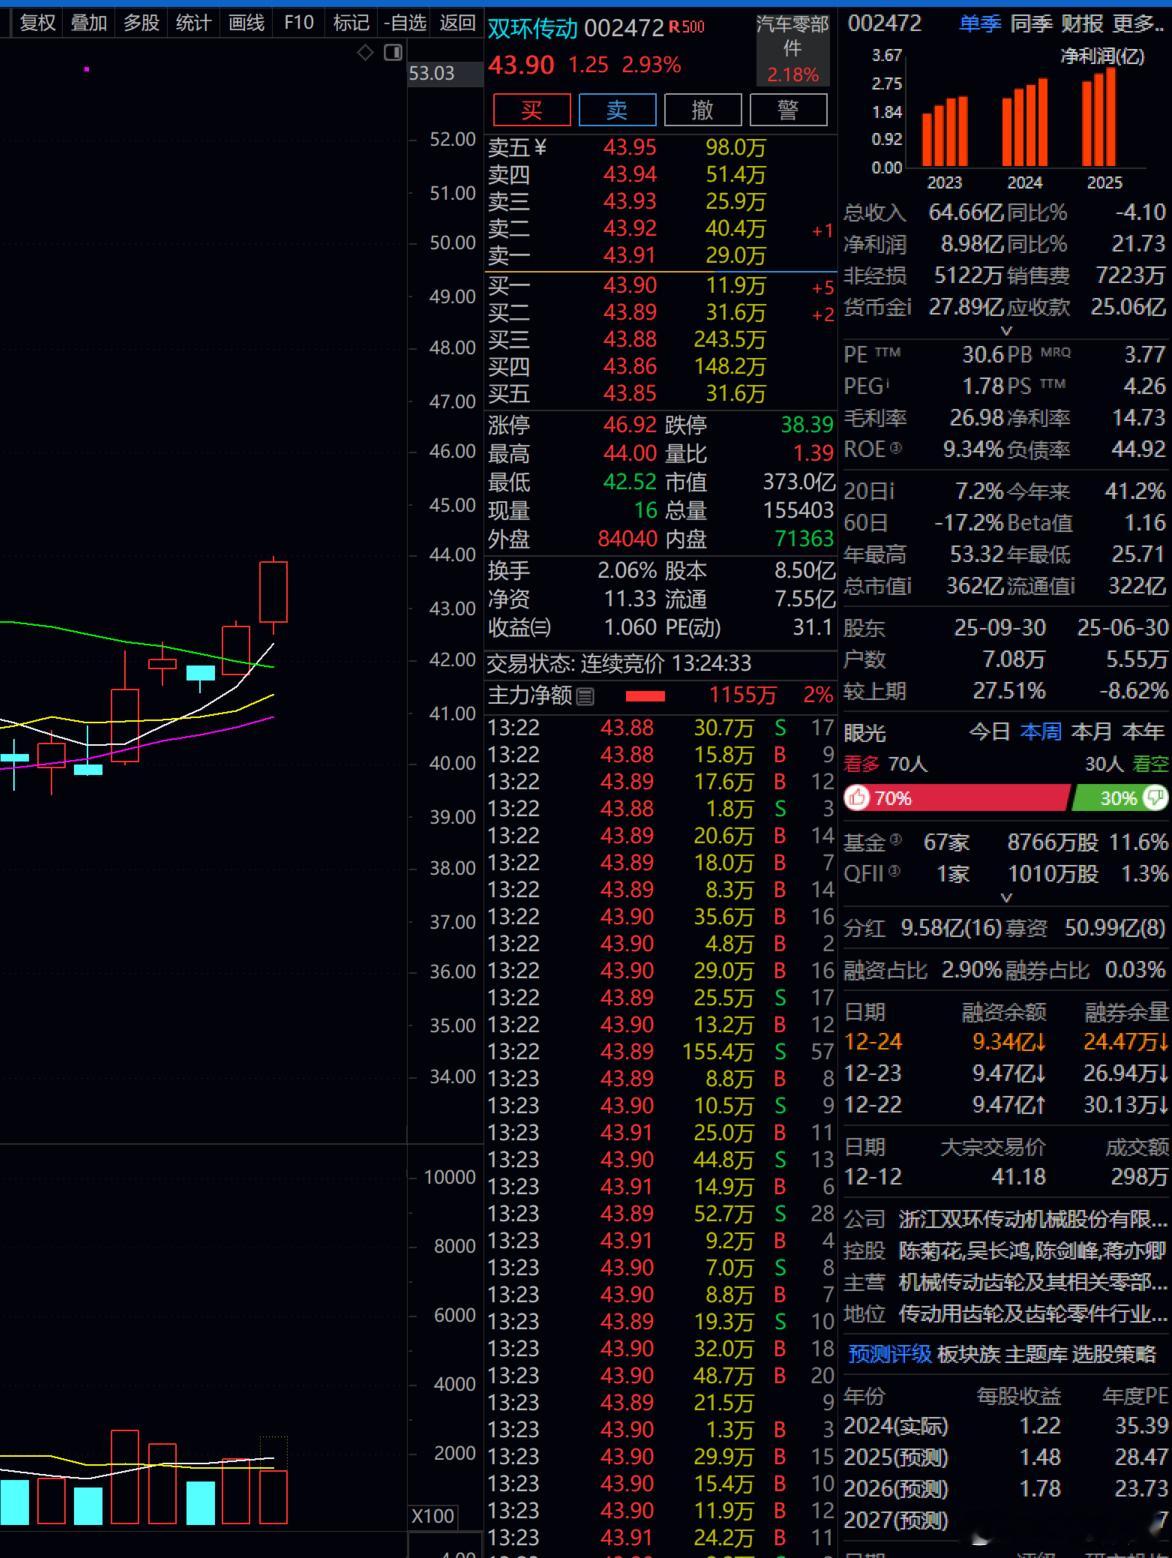Viewport: 1172px width, 1558px height.
Task: Open the 汽车零部件 sector box
Action: [x=792, y=49]
